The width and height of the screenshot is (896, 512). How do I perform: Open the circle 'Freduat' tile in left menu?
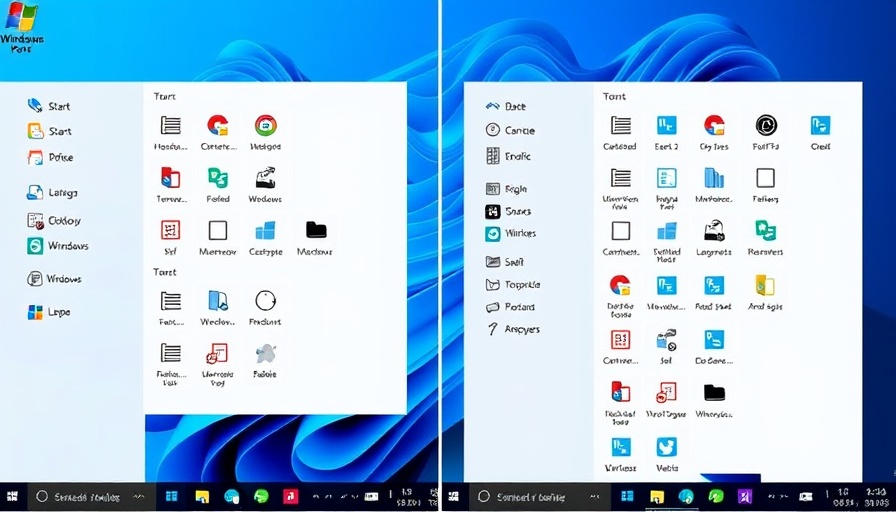265,308
